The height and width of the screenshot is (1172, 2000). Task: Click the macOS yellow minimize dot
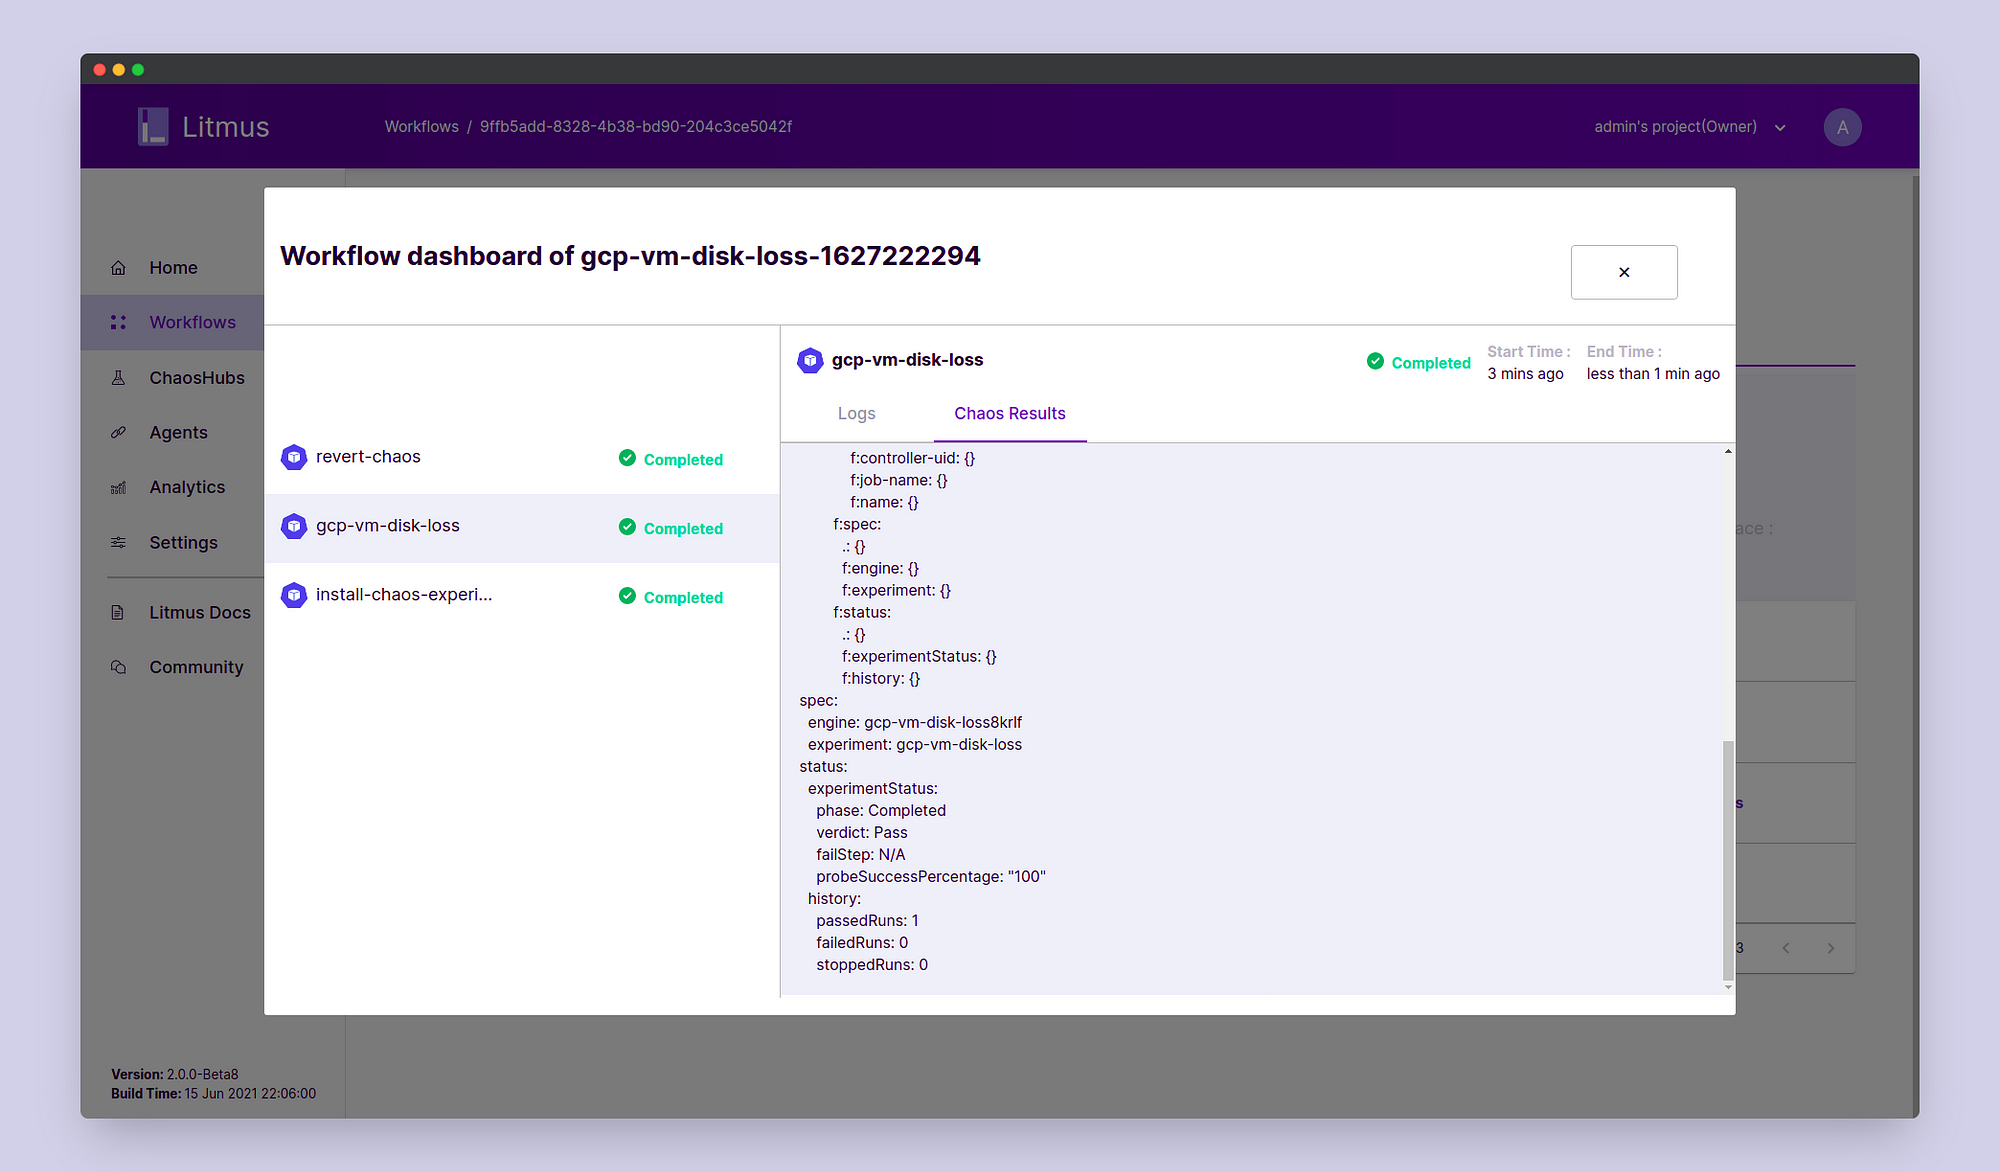tap(119, 70)
